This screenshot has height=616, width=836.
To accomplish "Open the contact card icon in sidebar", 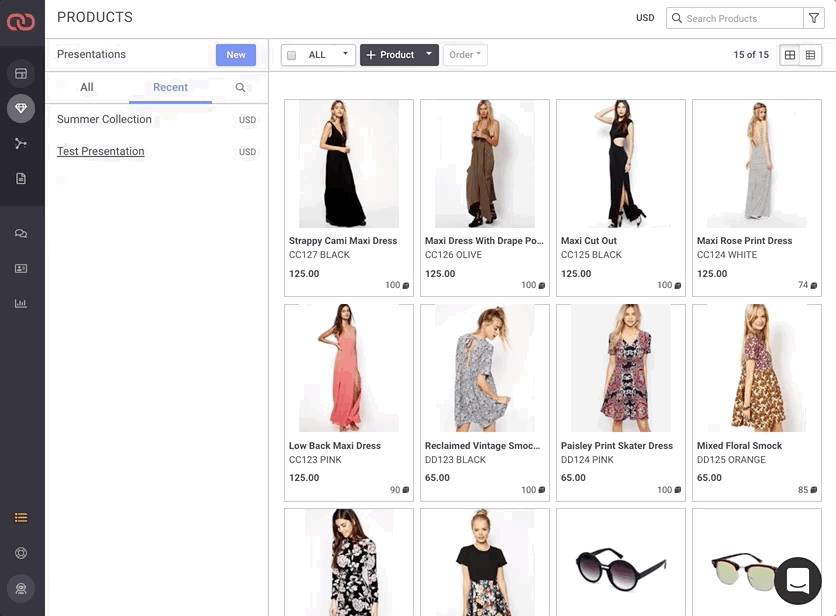I will point(21,268).
